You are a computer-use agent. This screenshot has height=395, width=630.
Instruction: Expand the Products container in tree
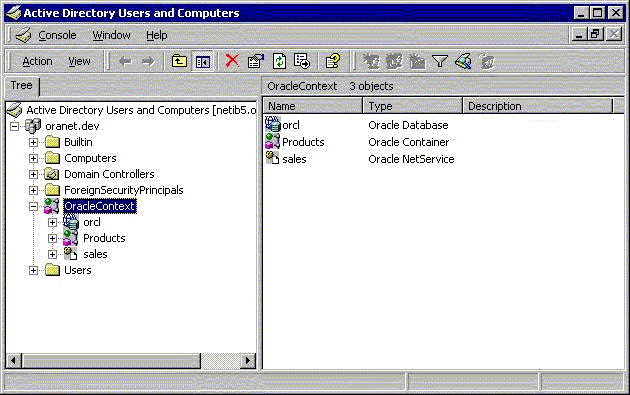coord(52,238)
